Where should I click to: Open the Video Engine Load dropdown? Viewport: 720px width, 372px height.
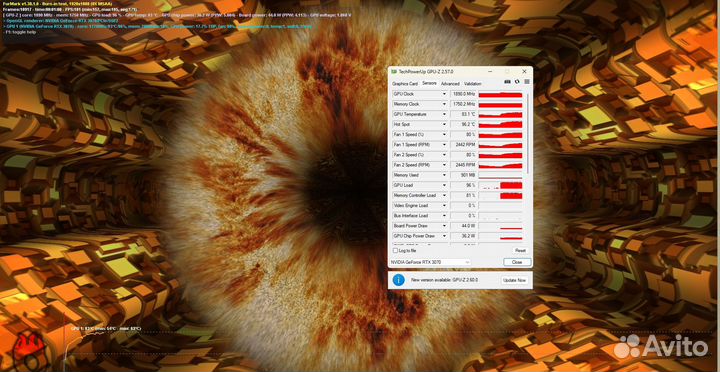click(x=444, y=205)
